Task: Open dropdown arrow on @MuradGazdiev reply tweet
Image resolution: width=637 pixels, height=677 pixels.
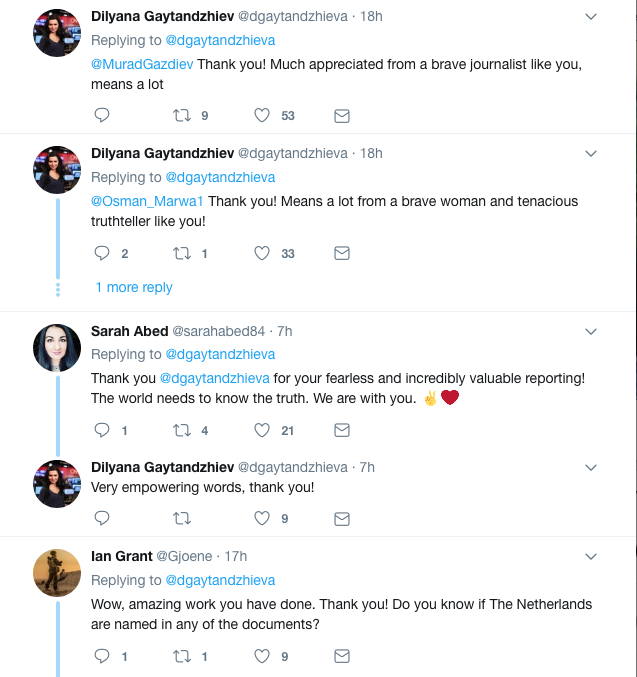Action: coord(590,17)
